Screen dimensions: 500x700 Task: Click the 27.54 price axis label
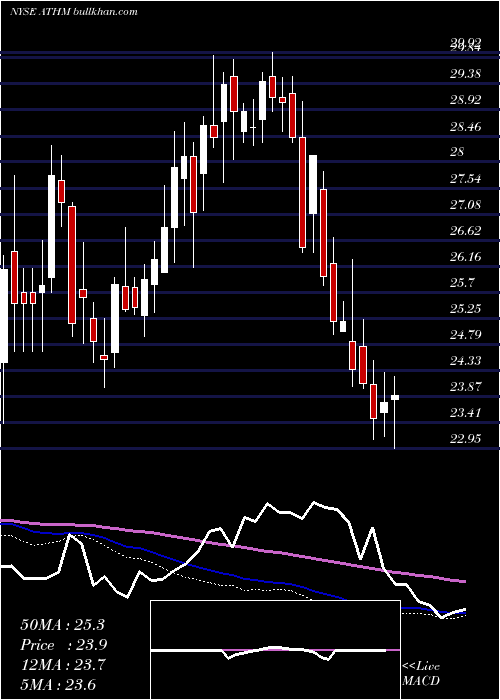[x=465, y=179]
